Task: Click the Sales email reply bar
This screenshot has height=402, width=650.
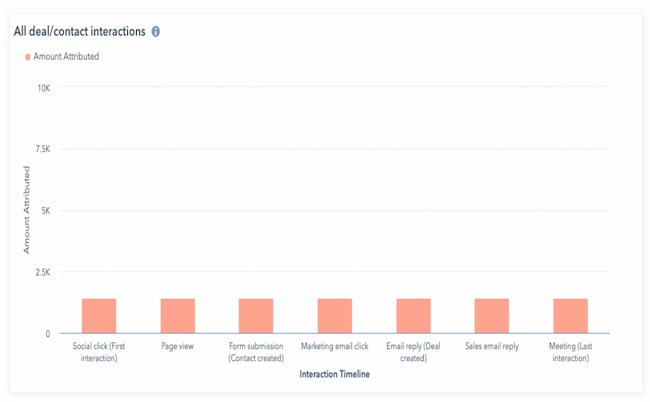Action: 492,315
